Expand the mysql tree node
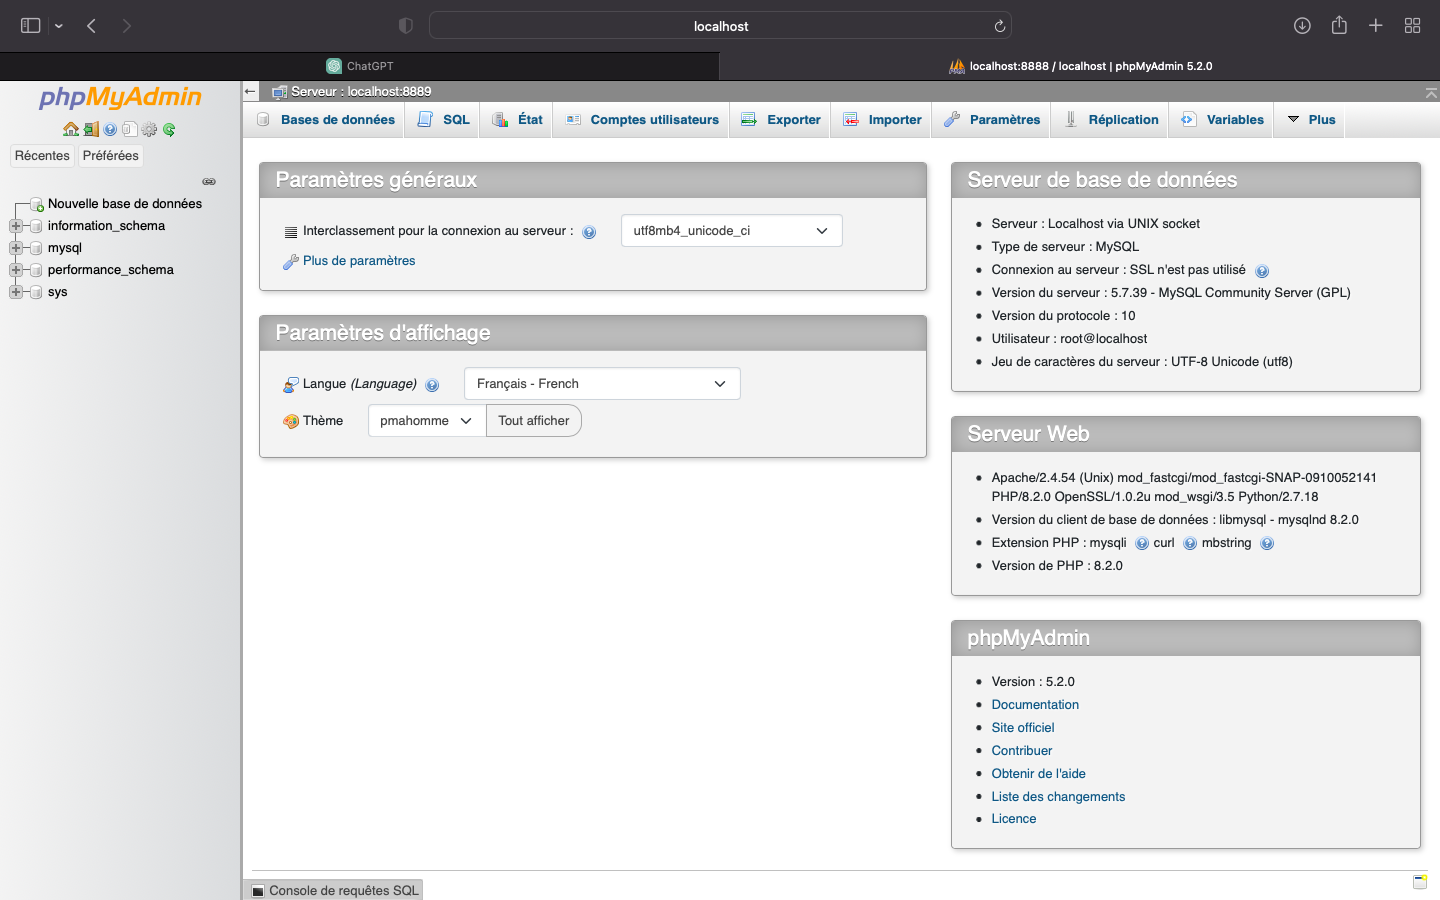 point(16,248)
